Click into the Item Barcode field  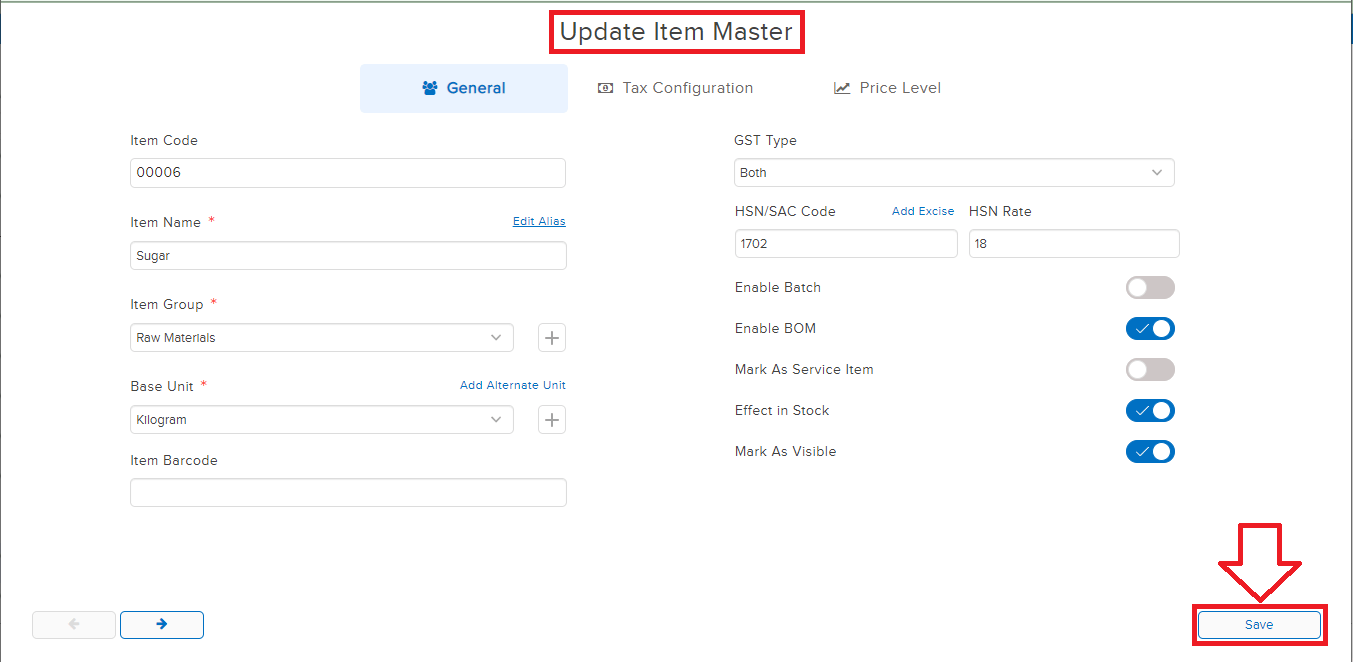click(348, 493)
